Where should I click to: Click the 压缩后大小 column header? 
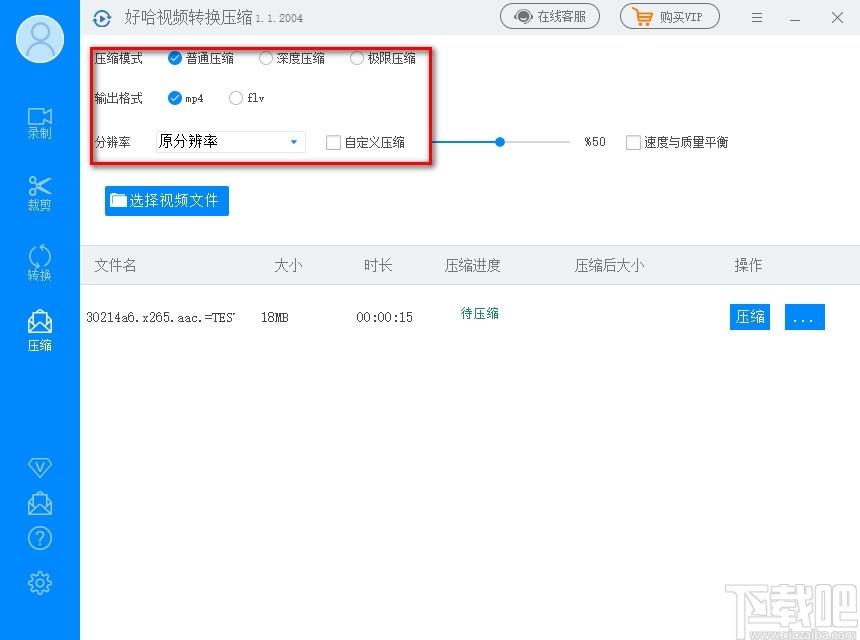click(x=609, y=265)
